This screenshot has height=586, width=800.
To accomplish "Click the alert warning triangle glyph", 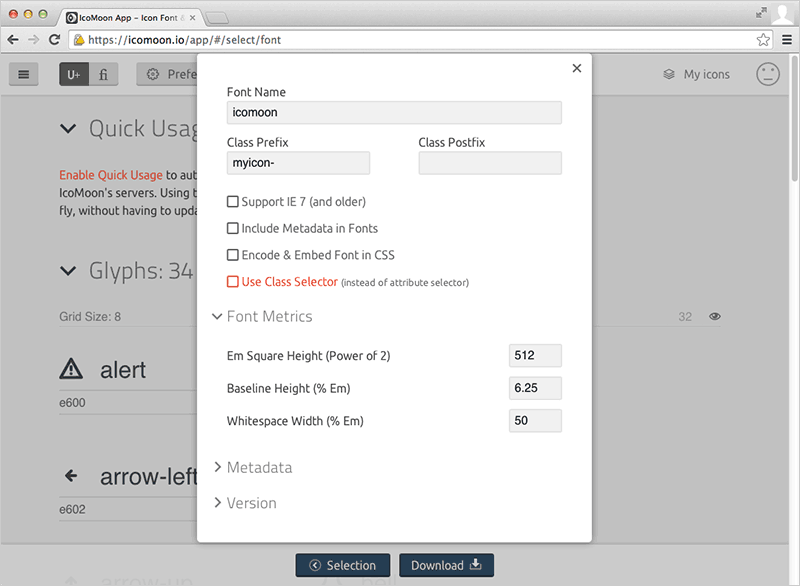I will click(x=71, y=369).
